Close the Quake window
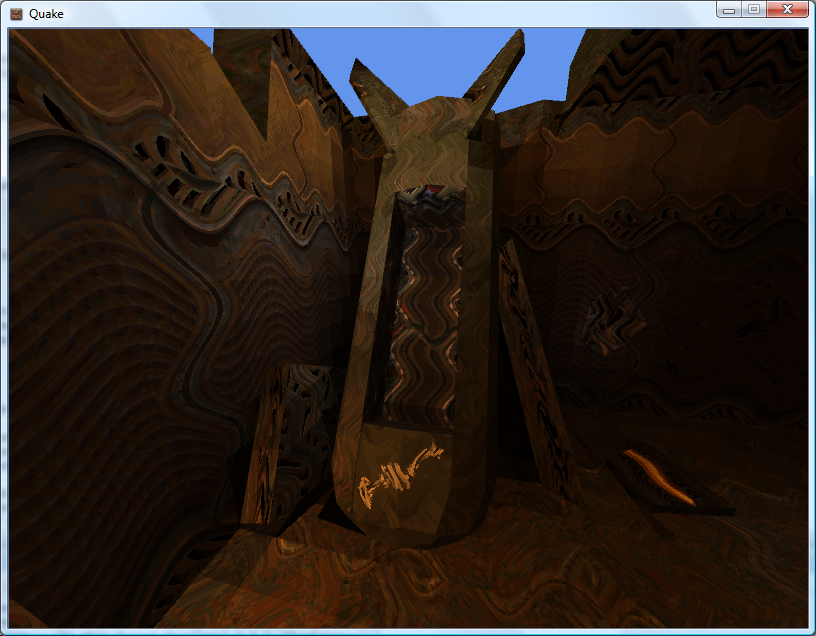Screen dimensions: 816x636 (x=787, y=9)
